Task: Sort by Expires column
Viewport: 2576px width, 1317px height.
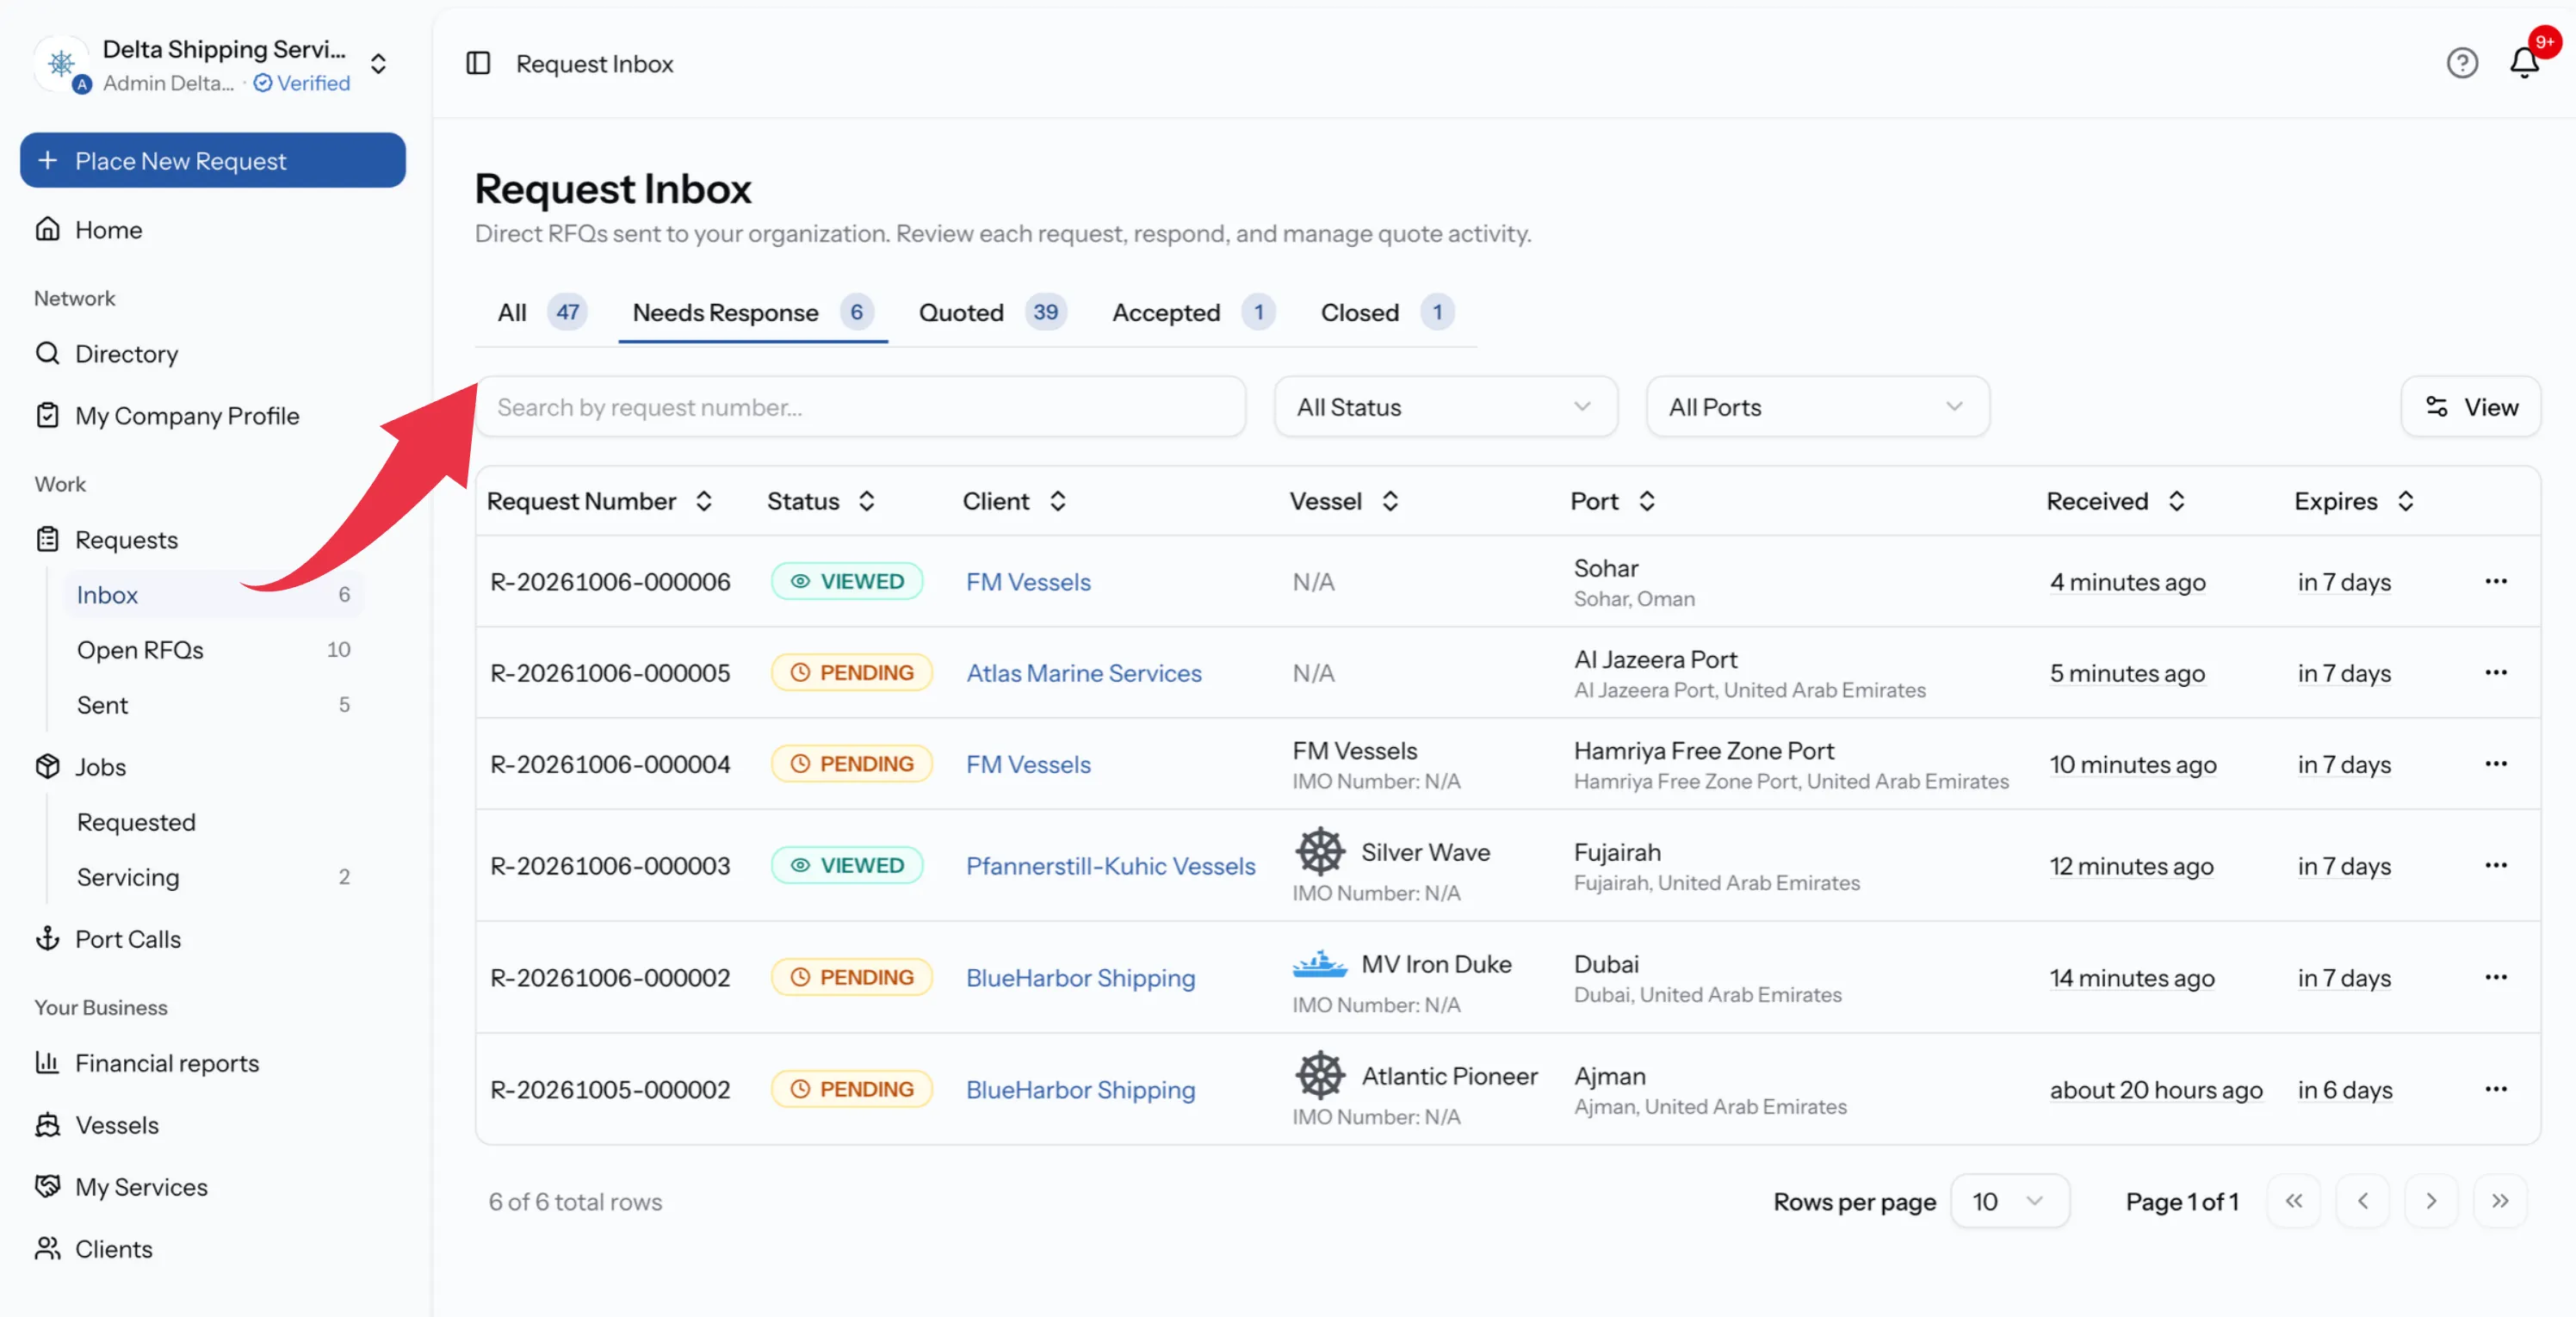Action: pyautogui.click(x=2355, y=501)
